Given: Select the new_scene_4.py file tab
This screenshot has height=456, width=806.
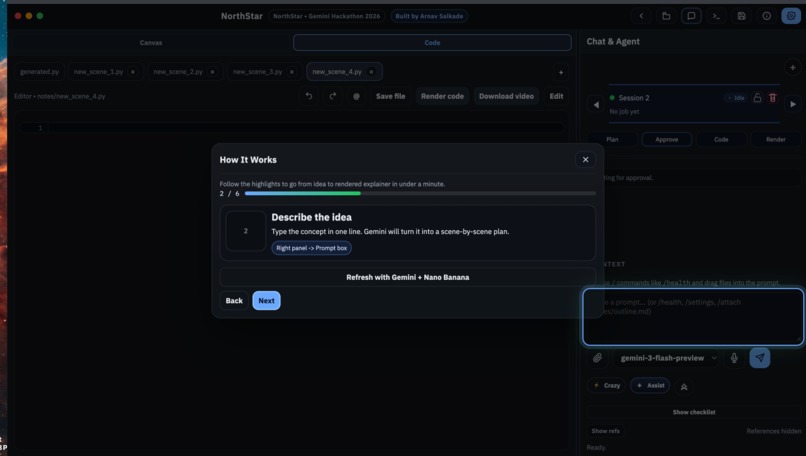Looking at the screenshot, I should [337, 72].
